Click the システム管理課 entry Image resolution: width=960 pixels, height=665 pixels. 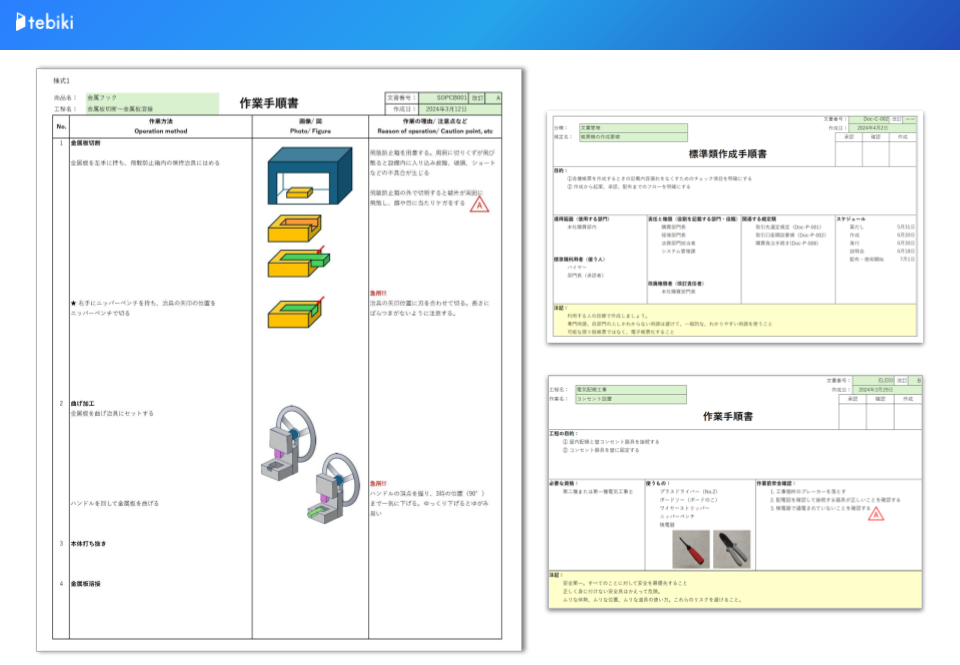pos(678,251)
